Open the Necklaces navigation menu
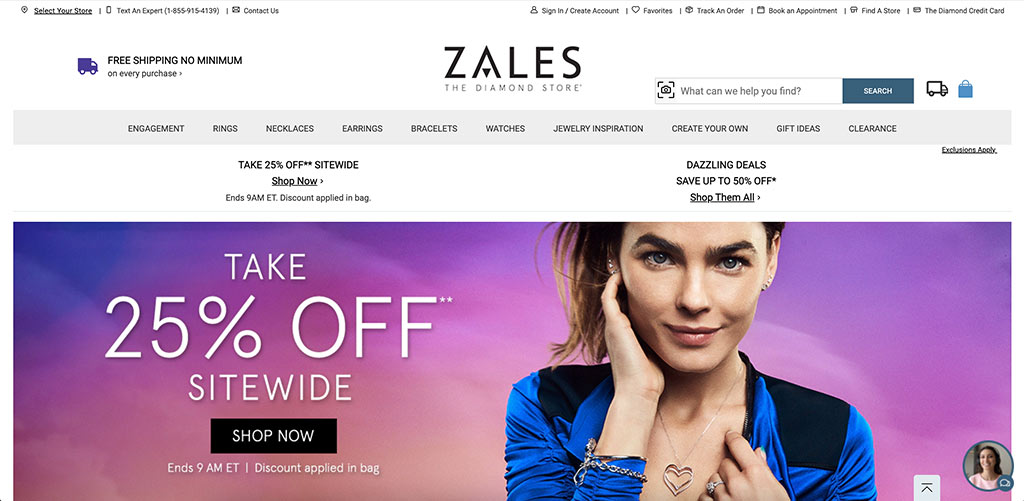Viewport: 1024px width, 501px height. tap(290, 128)
